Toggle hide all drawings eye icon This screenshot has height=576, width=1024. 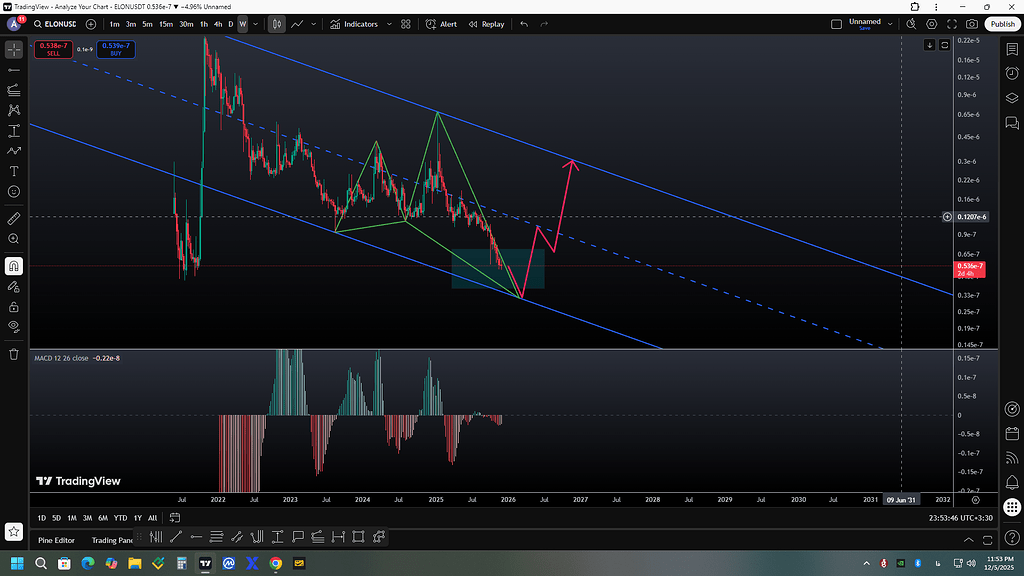point(14,326)
